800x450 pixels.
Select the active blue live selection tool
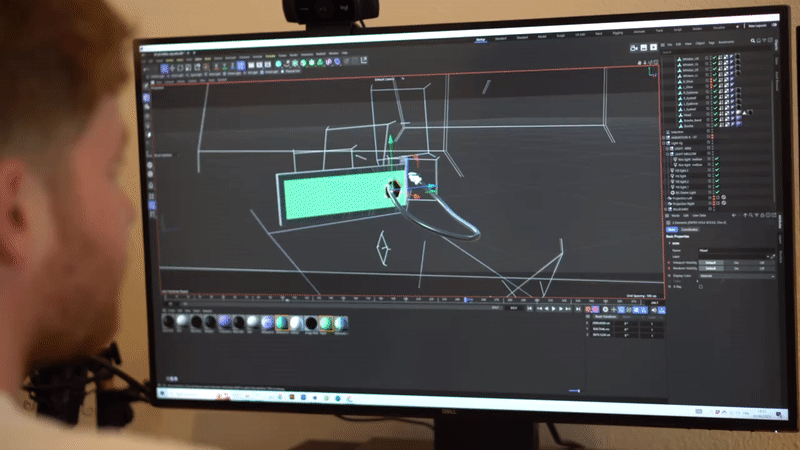[x=165, y=68]
